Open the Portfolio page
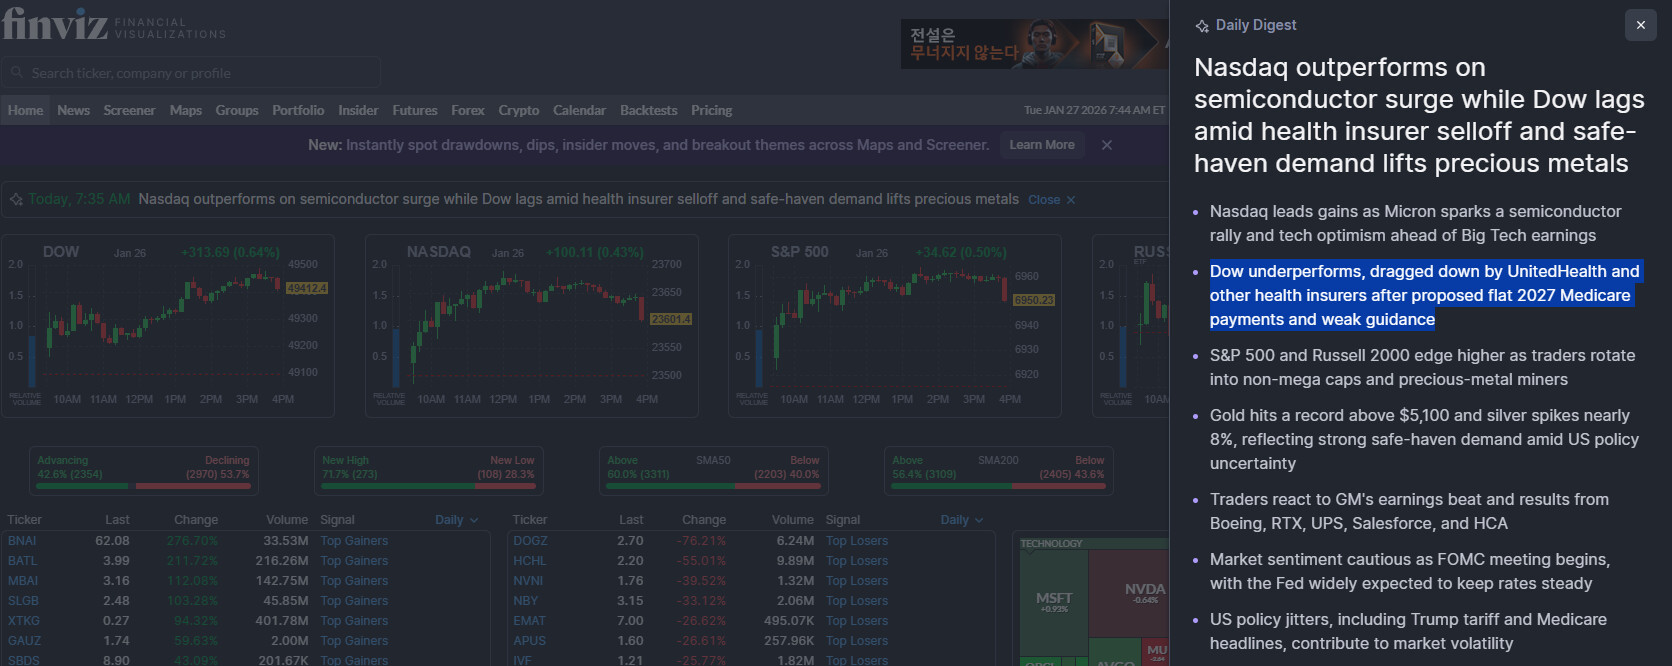Screen dimensions: 1672x666 [298, 110]
